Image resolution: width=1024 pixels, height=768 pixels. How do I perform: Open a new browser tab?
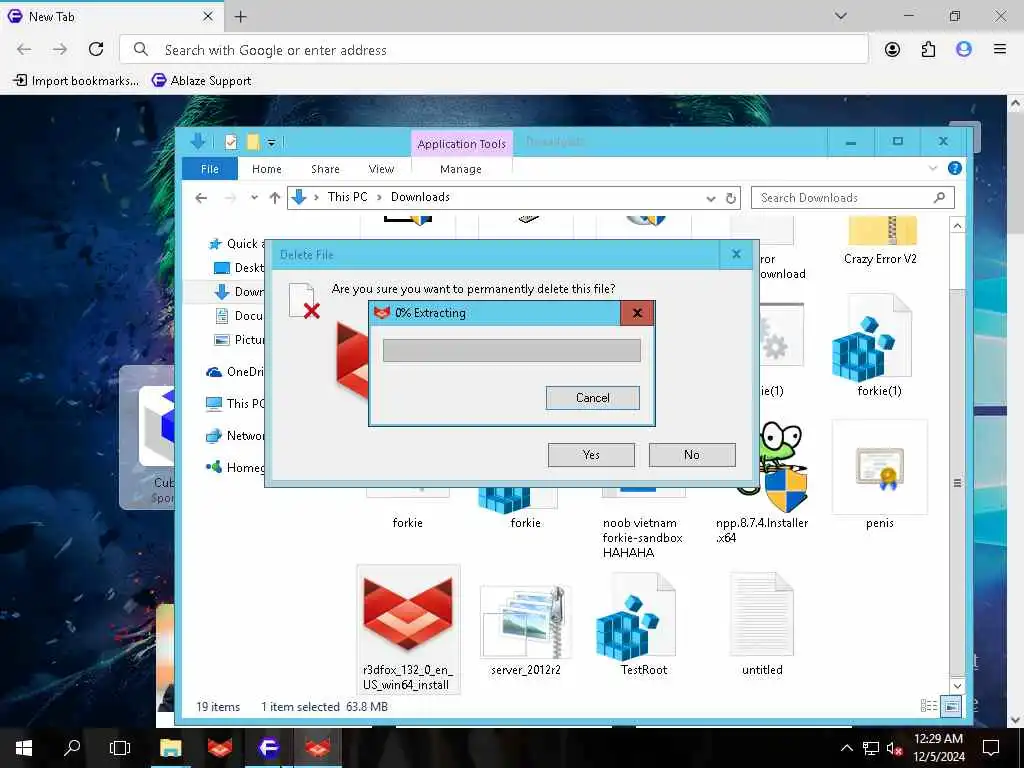click(x=240, y=17)
